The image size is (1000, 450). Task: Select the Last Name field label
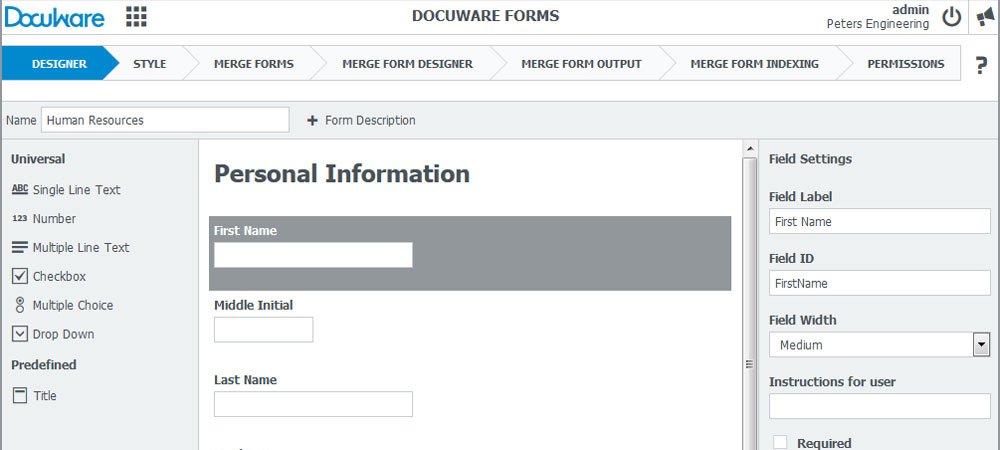coord(245,380)
